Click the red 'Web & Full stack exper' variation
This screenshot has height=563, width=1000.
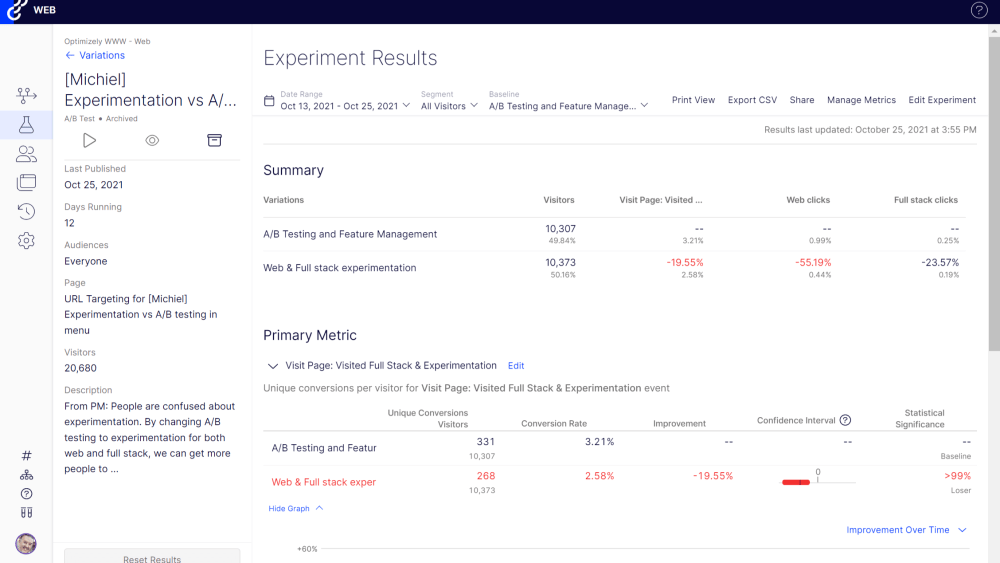(323, 482)
